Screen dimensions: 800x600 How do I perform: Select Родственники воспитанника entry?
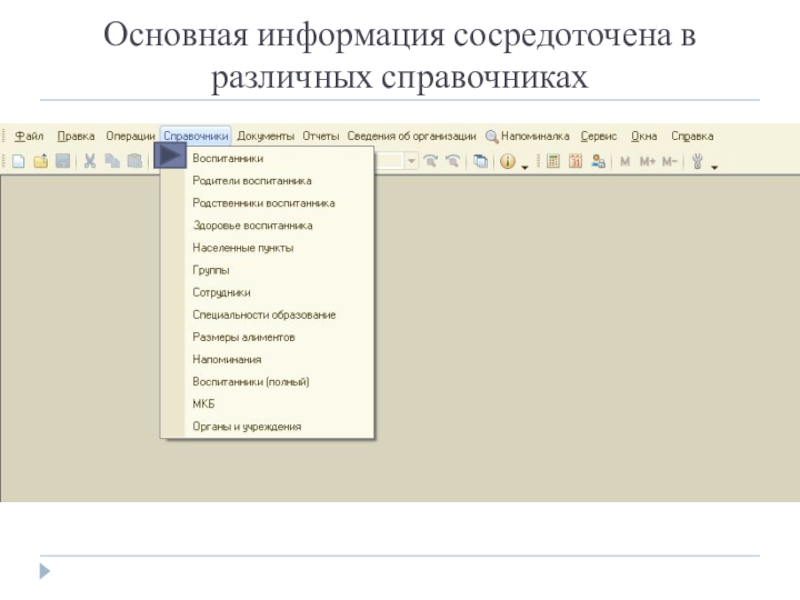click(x=267, y=203)
